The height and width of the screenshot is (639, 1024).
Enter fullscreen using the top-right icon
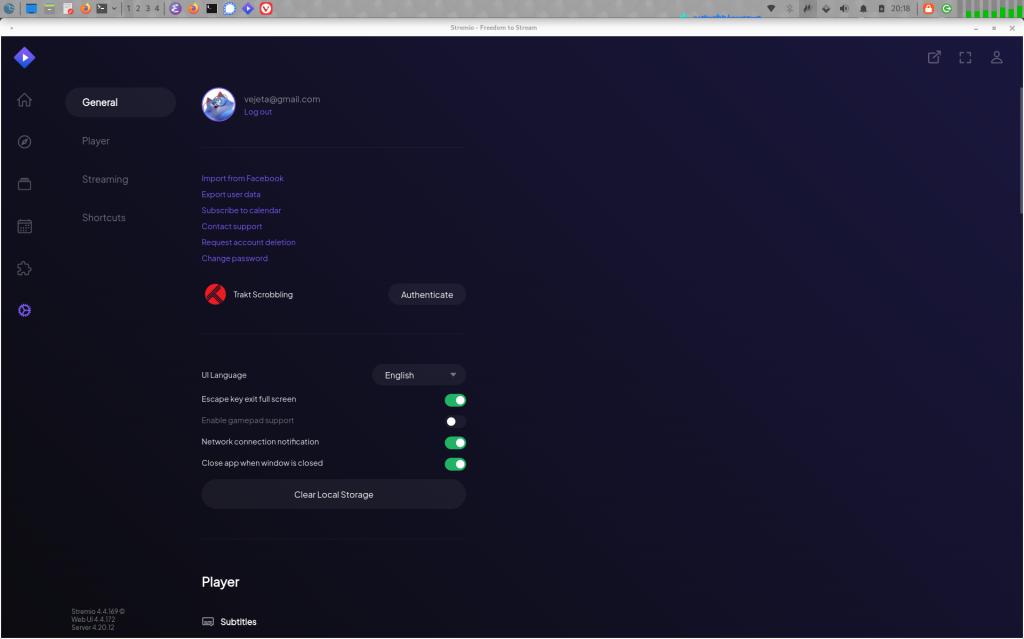tap(965, 58)
